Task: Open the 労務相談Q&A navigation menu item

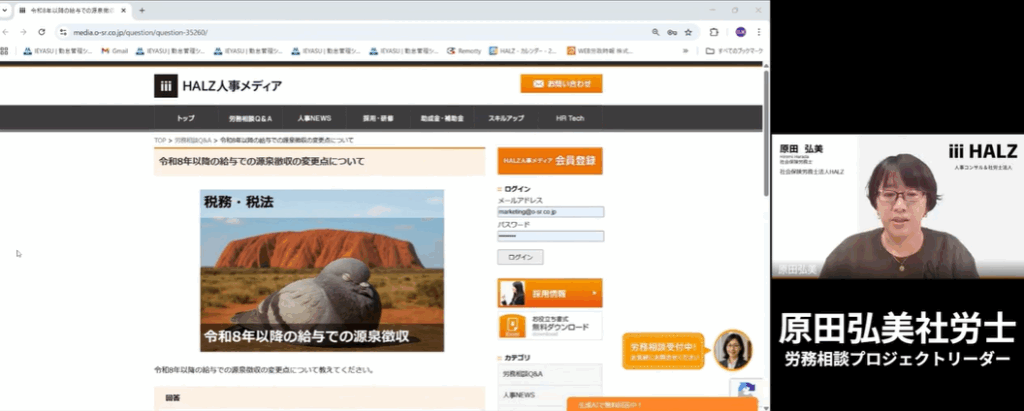Action: [249, 118]
